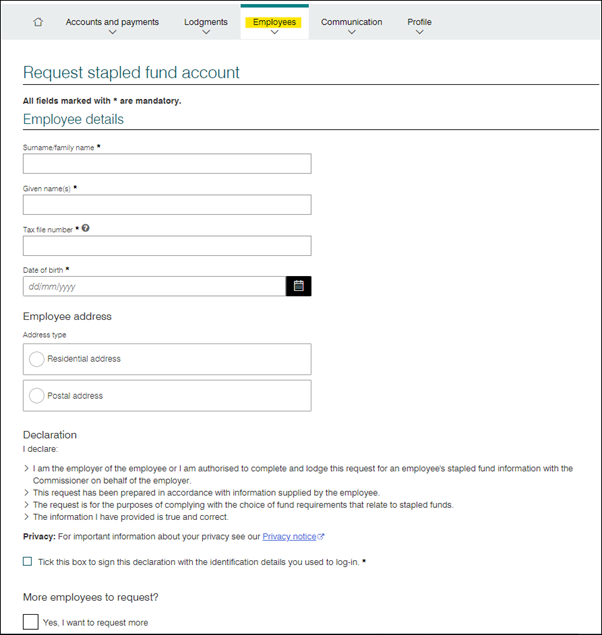Open the Lodgments menu item
The height and width of the screenshot is (635, 602).
(206, 21)
